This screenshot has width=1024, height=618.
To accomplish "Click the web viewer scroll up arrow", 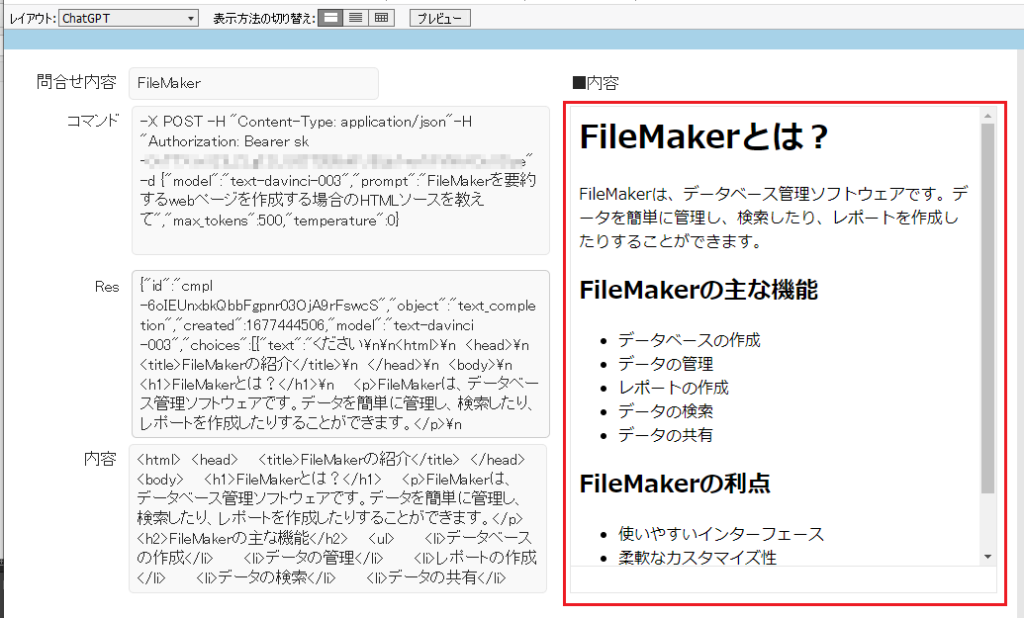I will (987, 117).
